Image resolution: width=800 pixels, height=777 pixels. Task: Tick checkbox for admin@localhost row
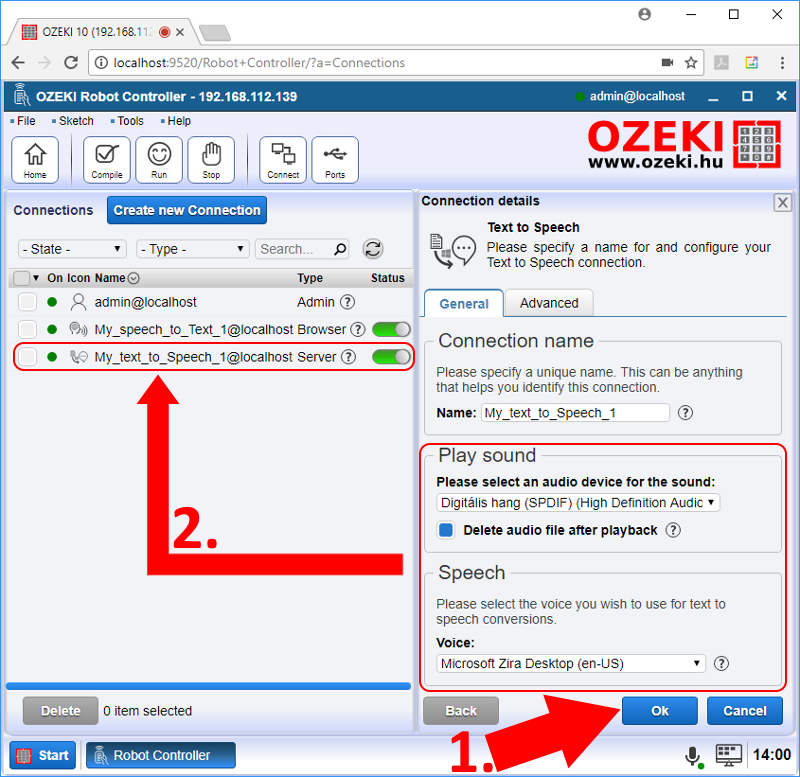pyautogui.click(x=27, y=302)
